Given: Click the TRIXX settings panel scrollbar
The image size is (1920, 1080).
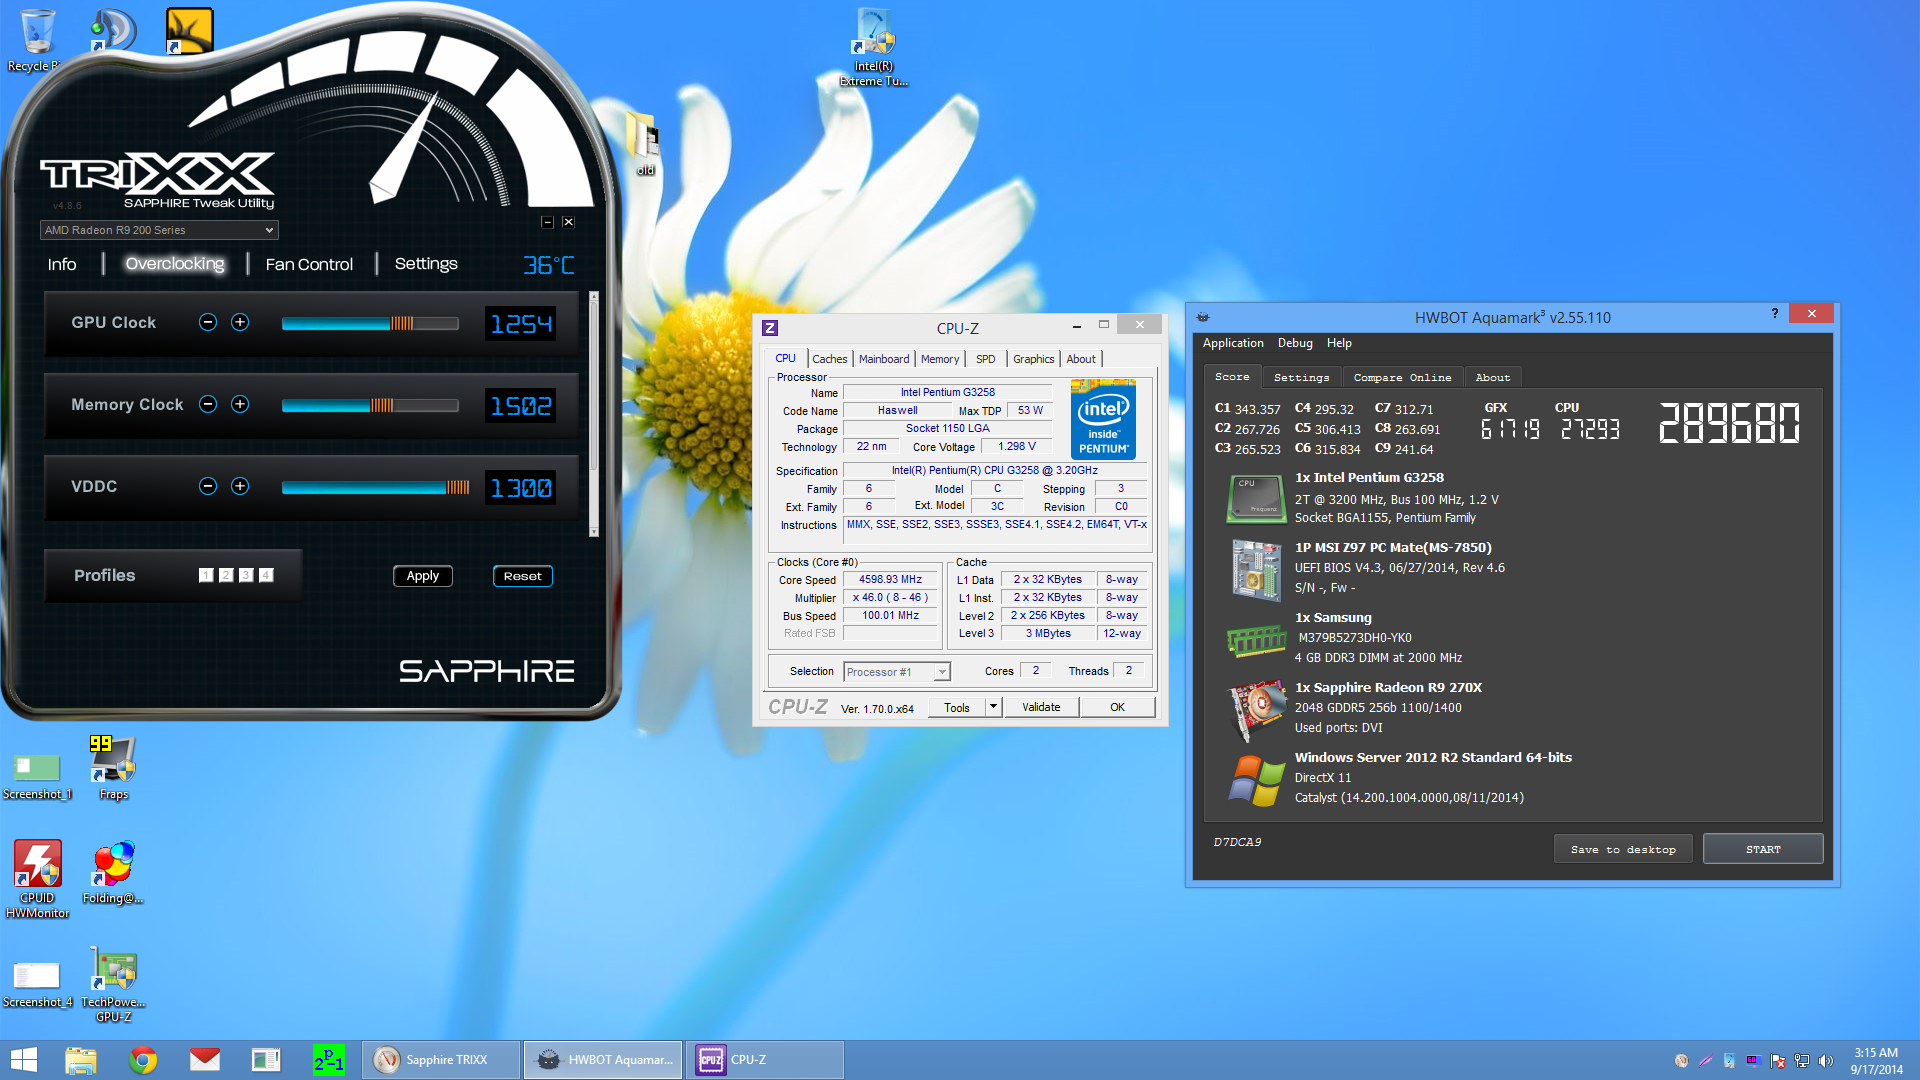Looking at the screenshot, I should pos(594,414).
